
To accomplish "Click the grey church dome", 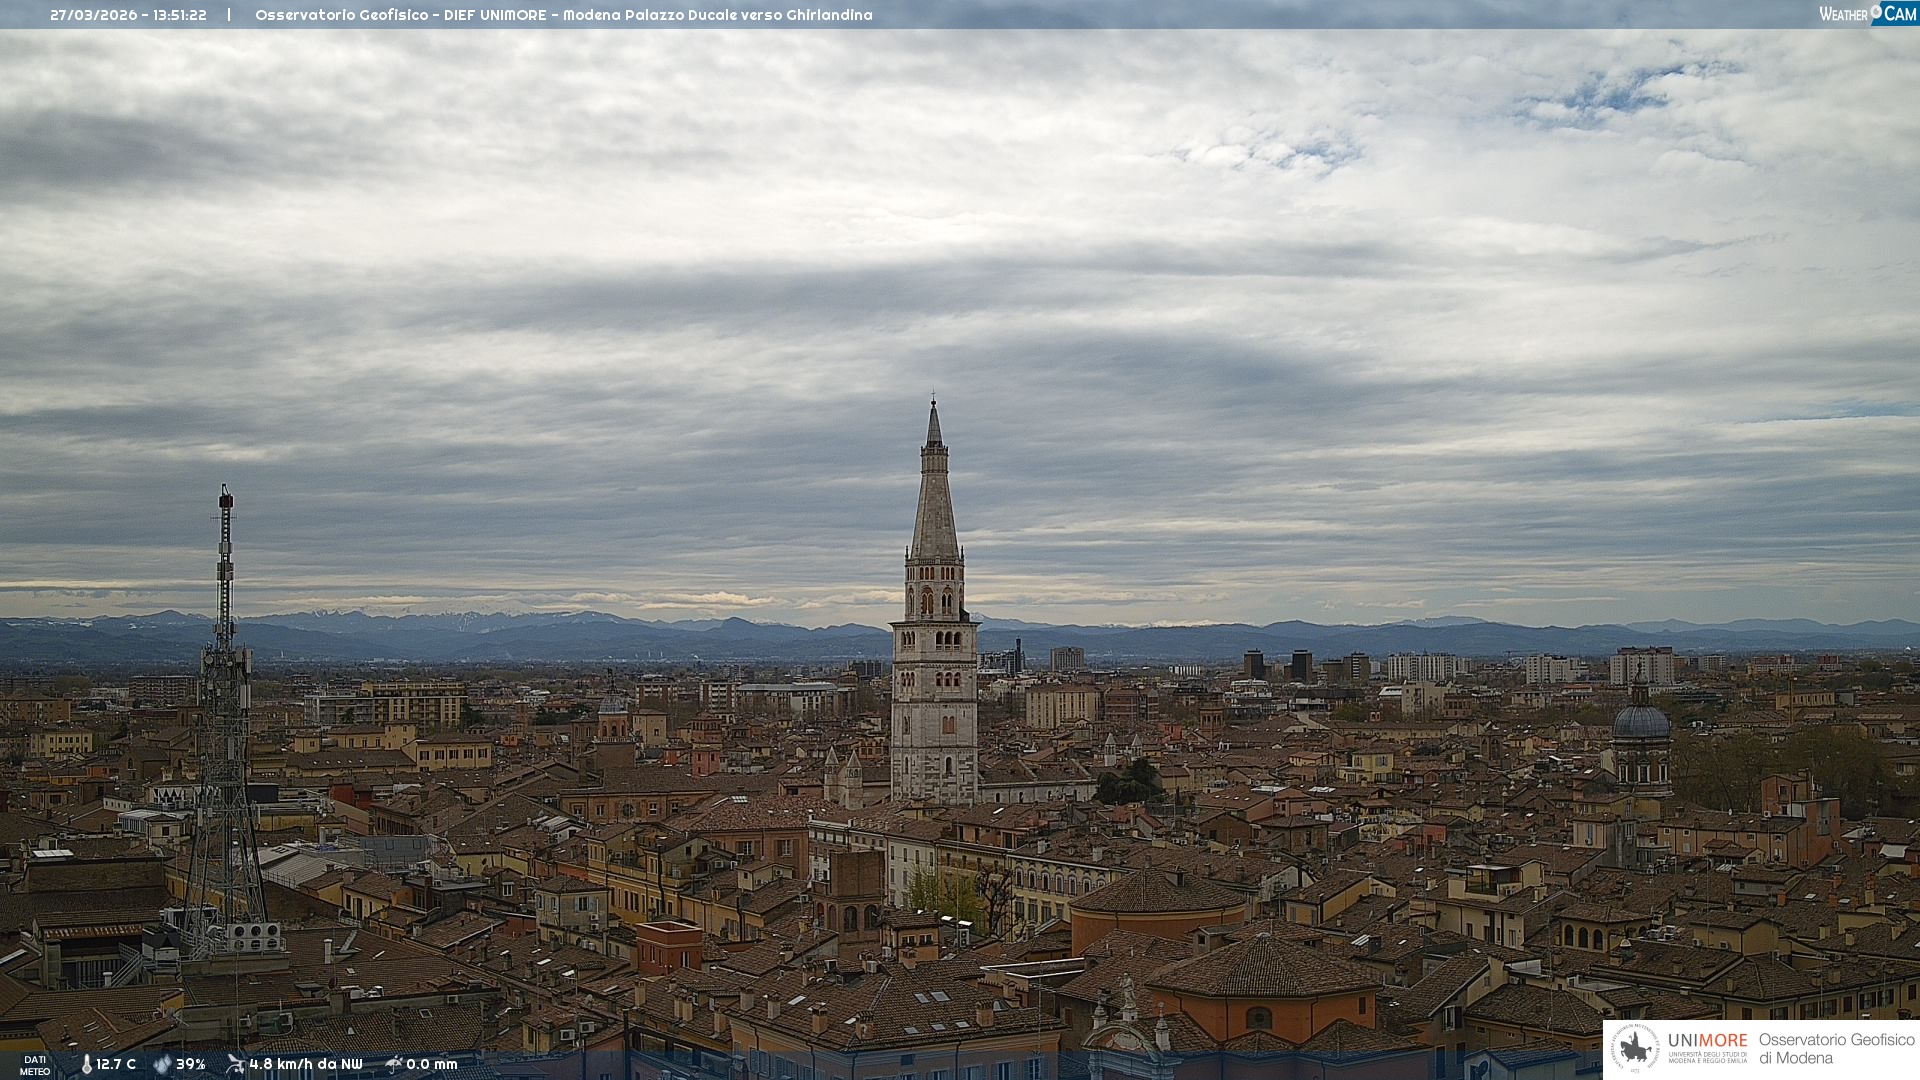I will [x=1640, y=722].
